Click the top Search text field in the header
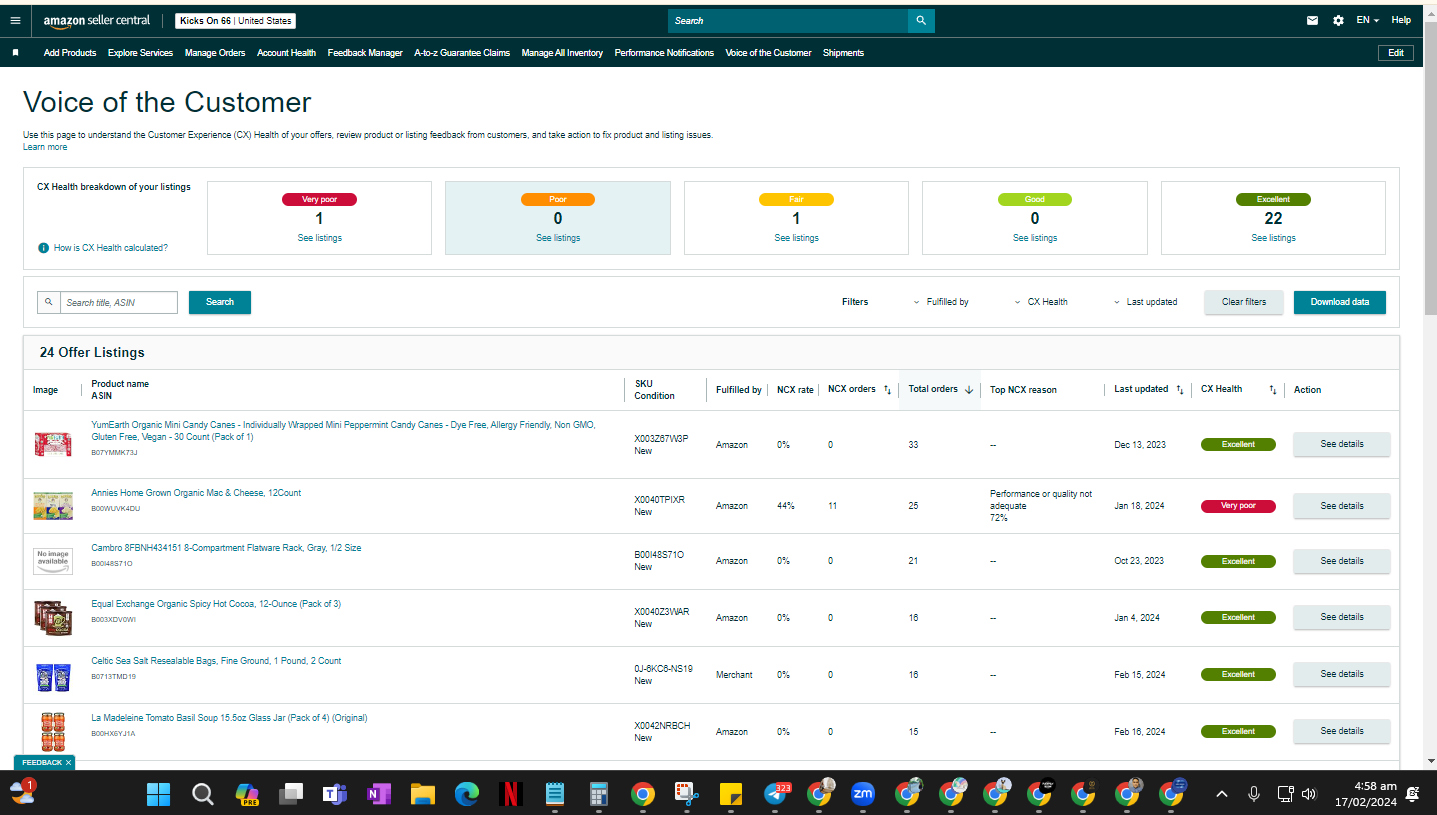1437x815 pixels. pos(788,20)
